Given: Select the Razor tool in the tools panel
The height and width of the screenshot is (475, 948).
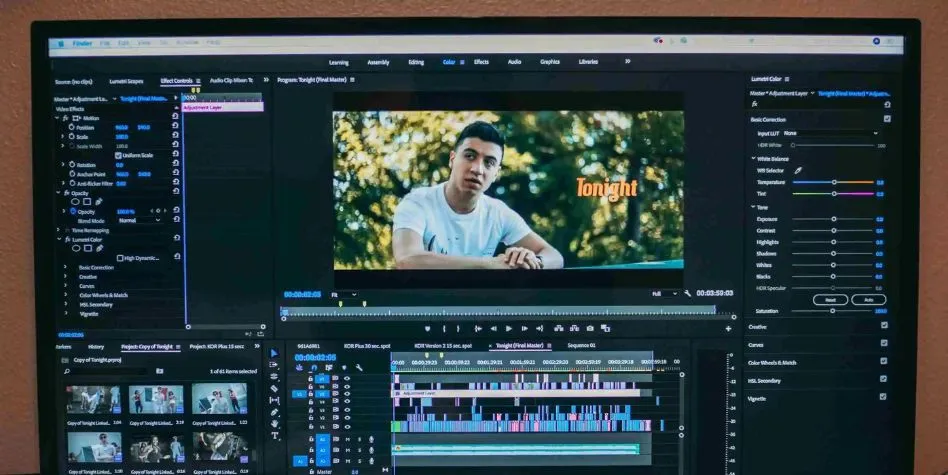Looking at the screenshot, I should pos(274,388).
